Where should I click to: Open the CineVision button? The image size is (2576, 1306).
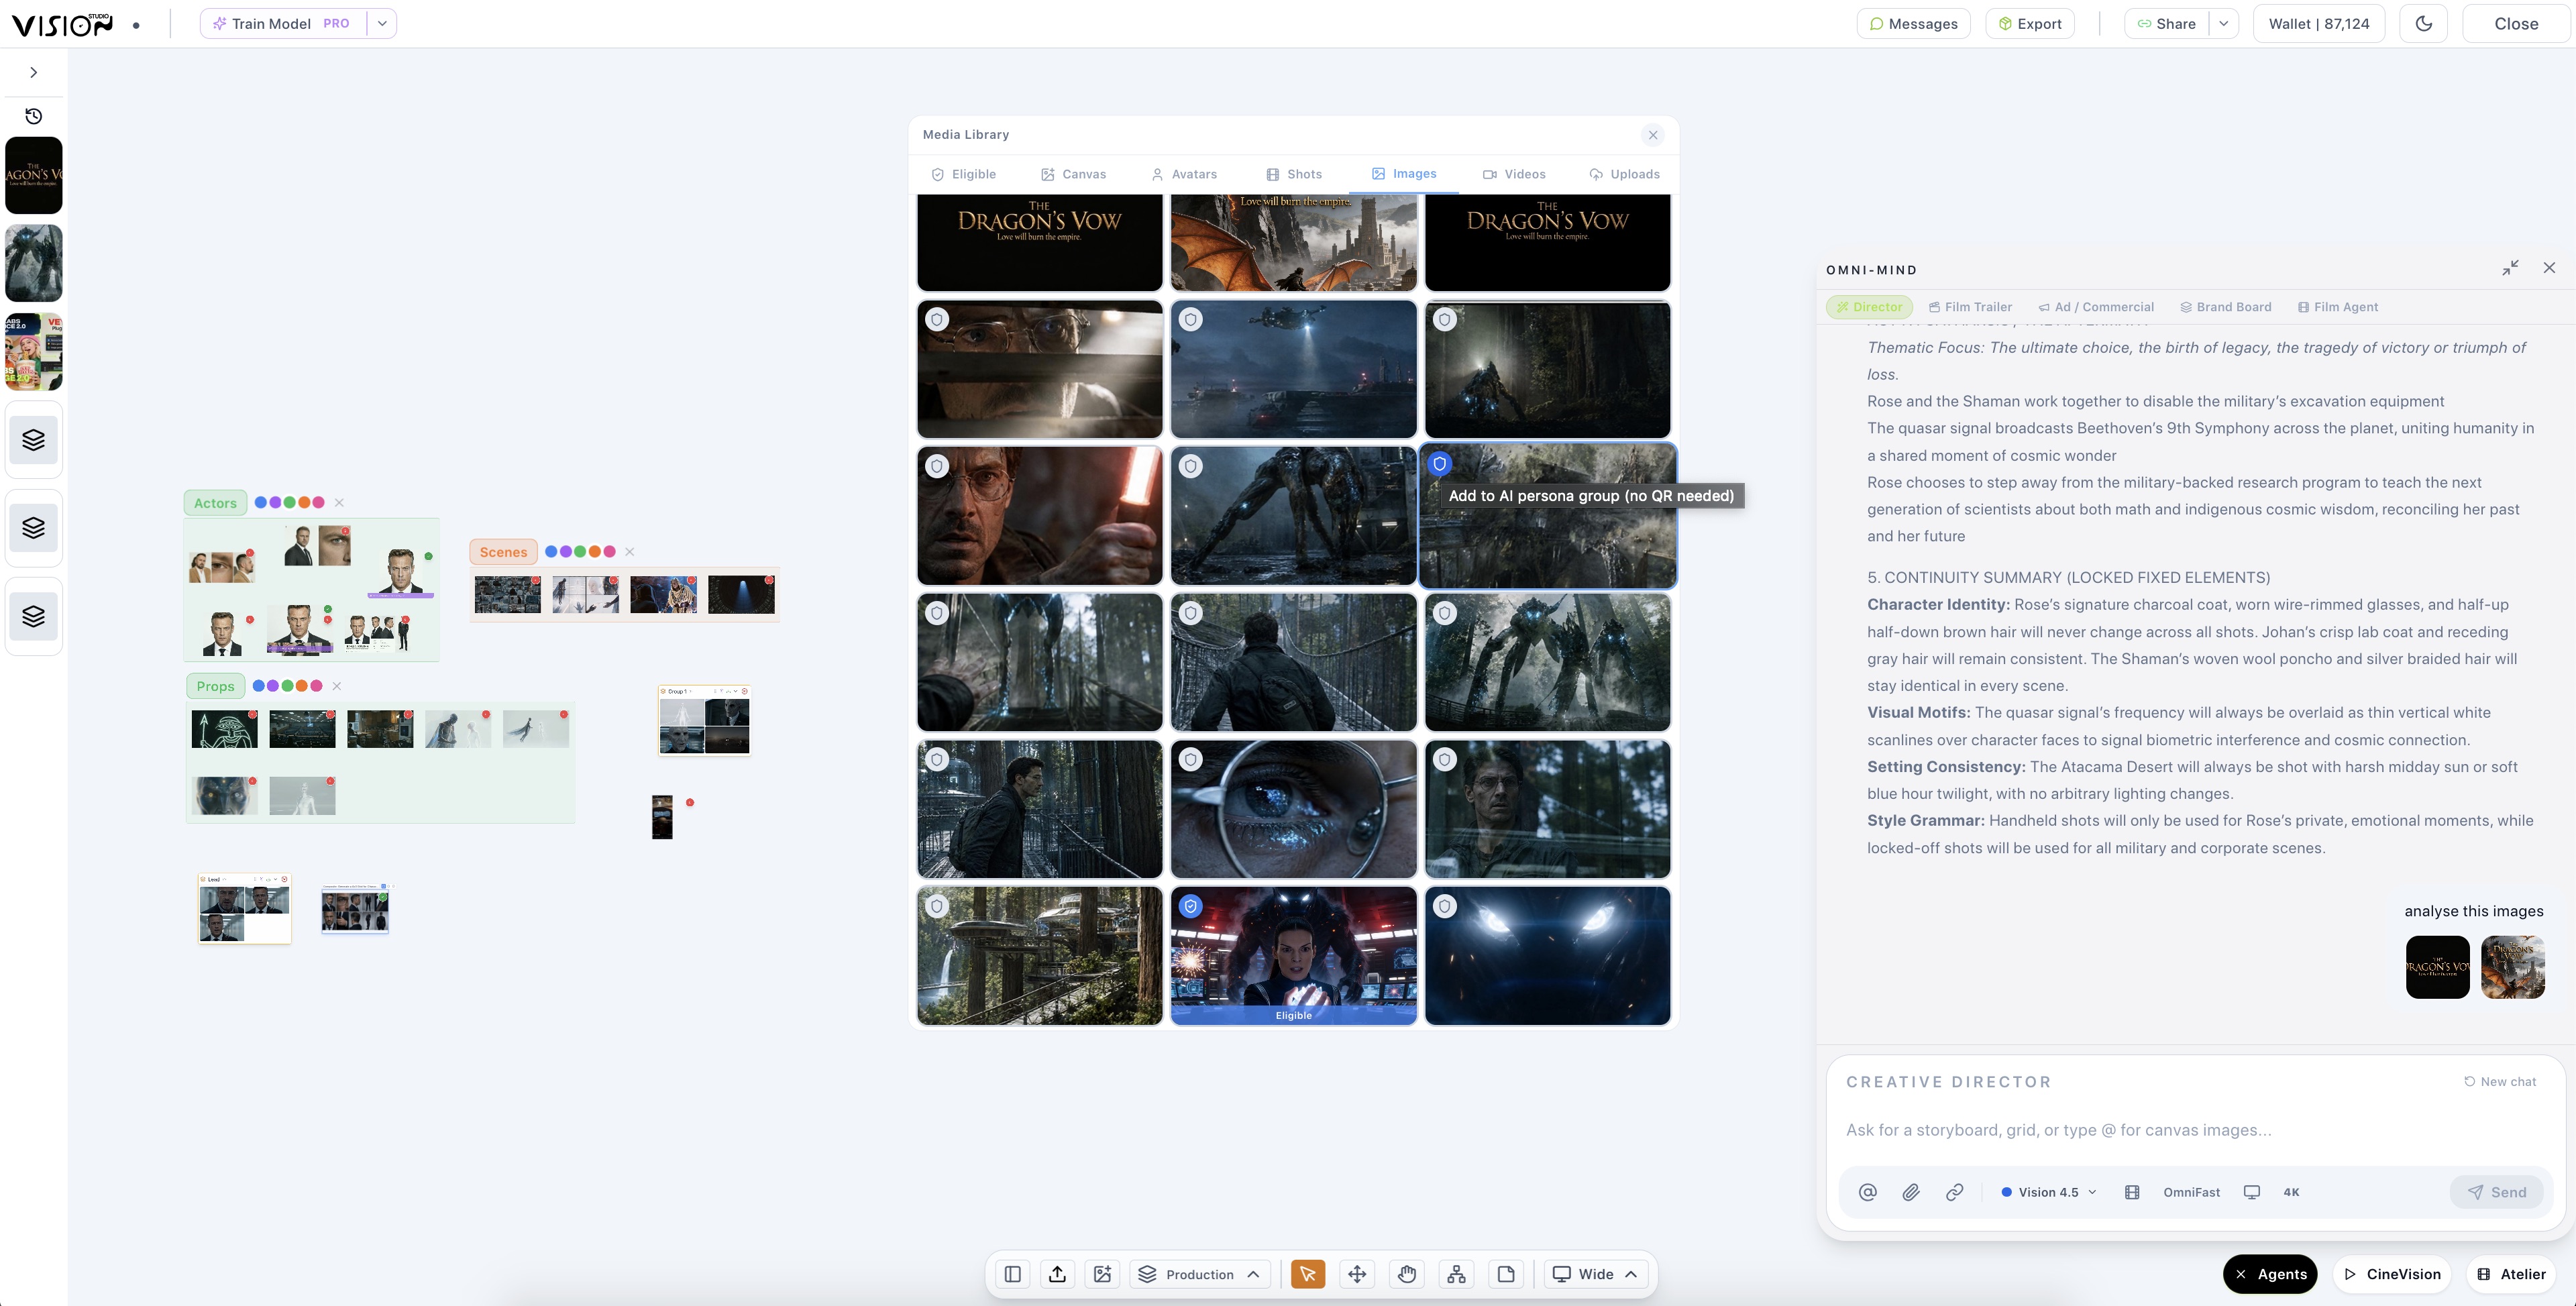click(2392, 1274)
